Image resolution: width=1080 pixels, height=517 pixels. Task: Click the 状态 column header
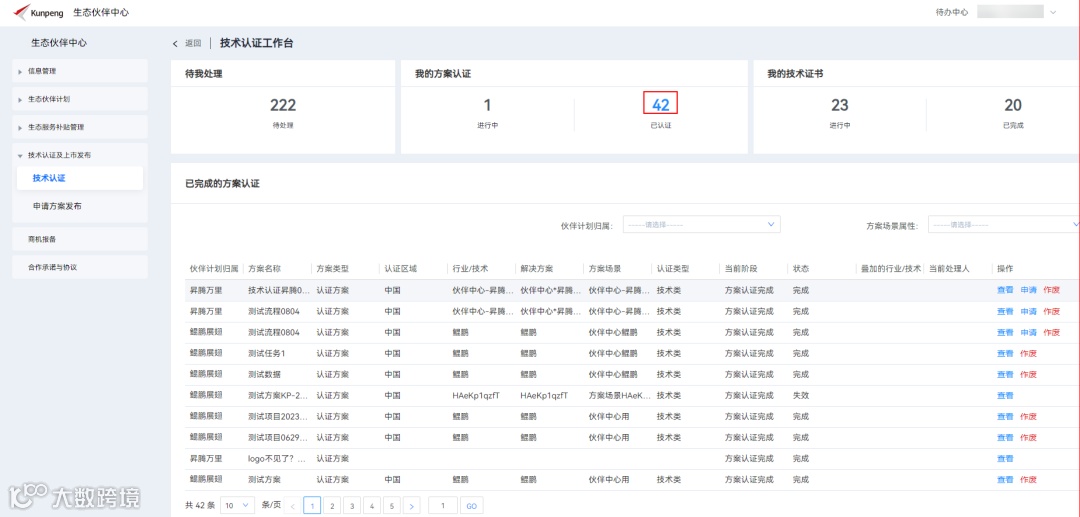point(801,268)
